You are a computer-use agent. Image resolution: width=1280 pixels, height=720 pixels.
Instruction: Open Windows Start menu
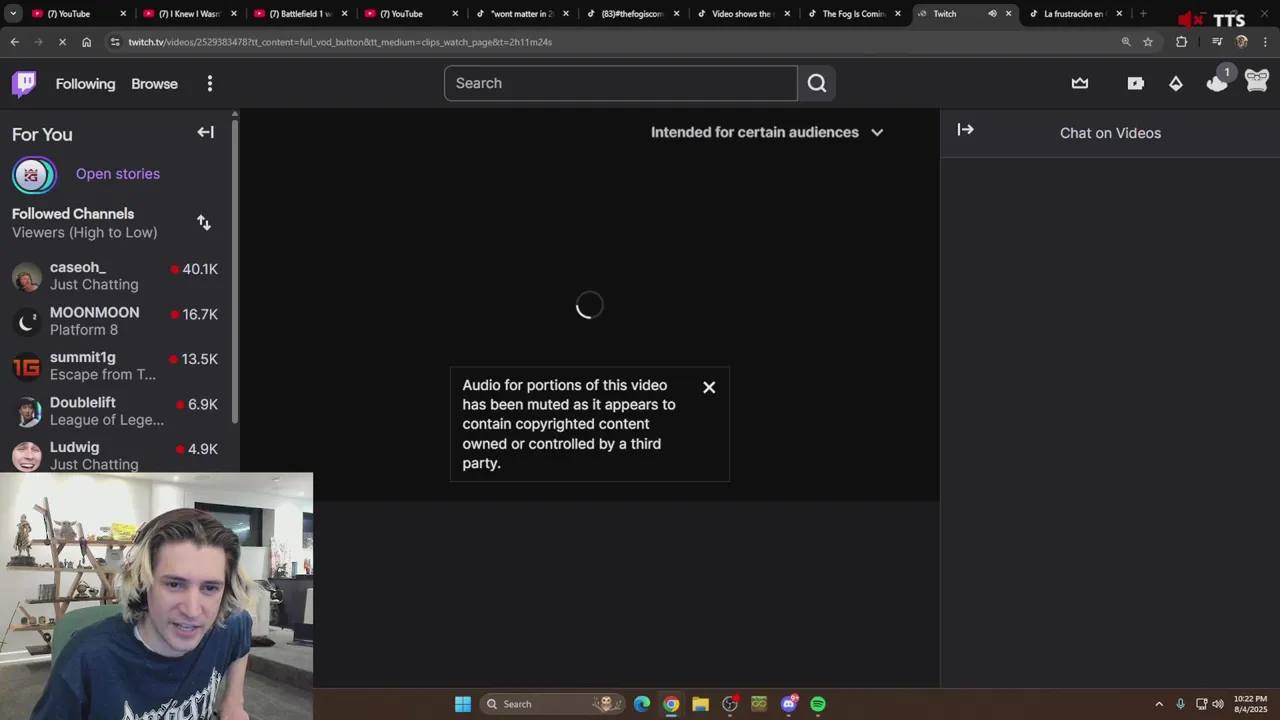463,704
